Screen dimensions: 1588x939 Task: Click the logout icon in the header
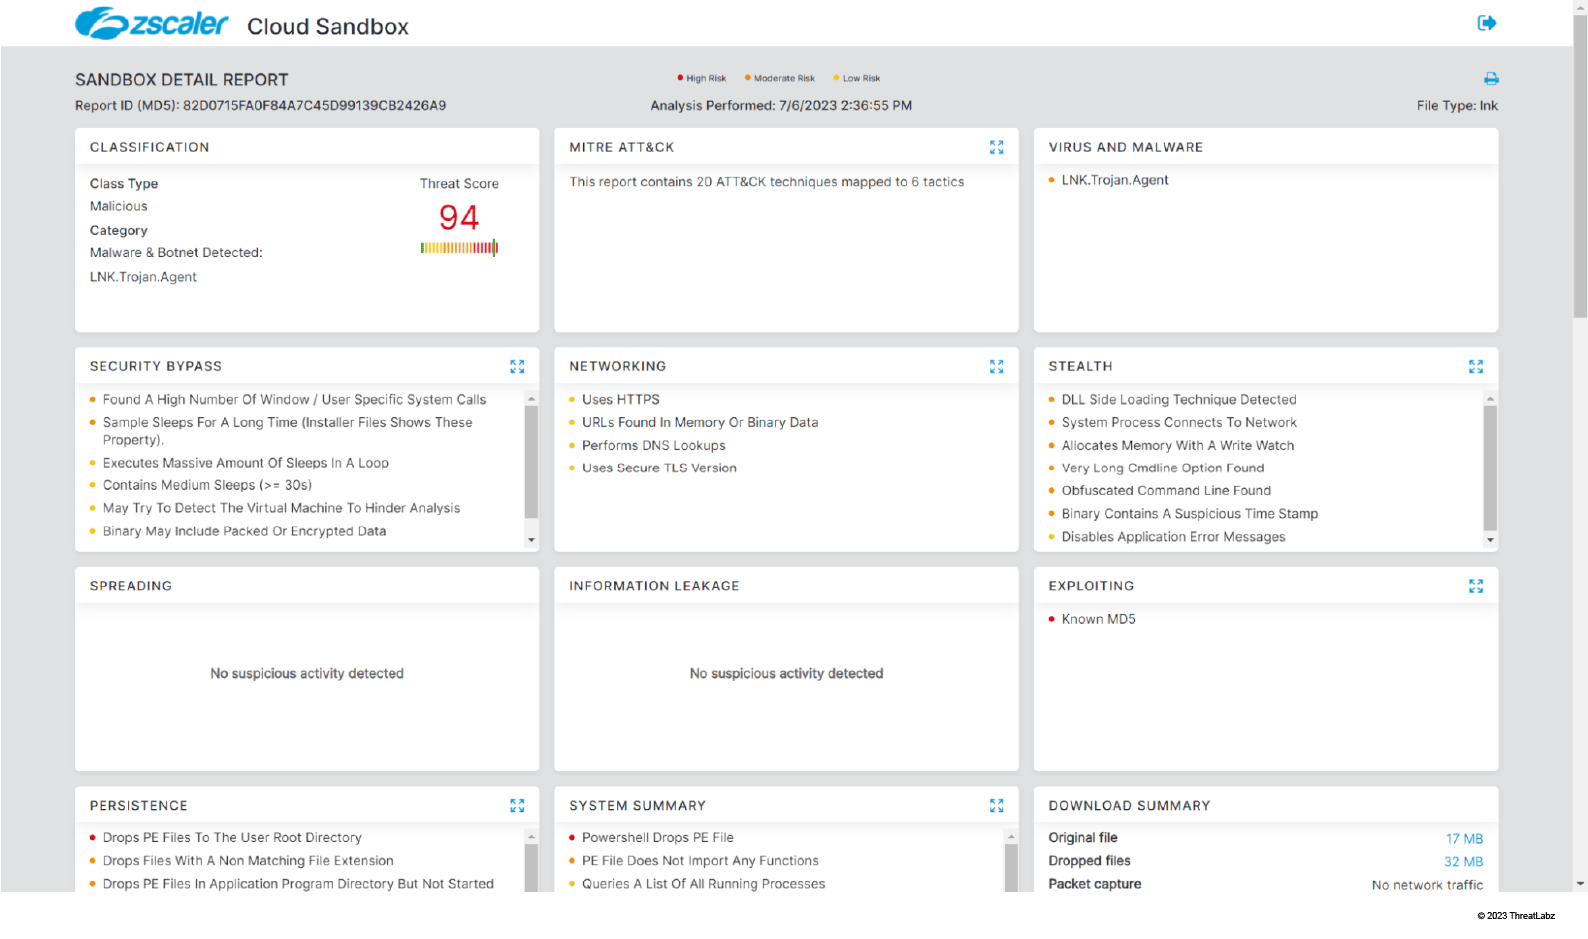(x=1486, y=23)
